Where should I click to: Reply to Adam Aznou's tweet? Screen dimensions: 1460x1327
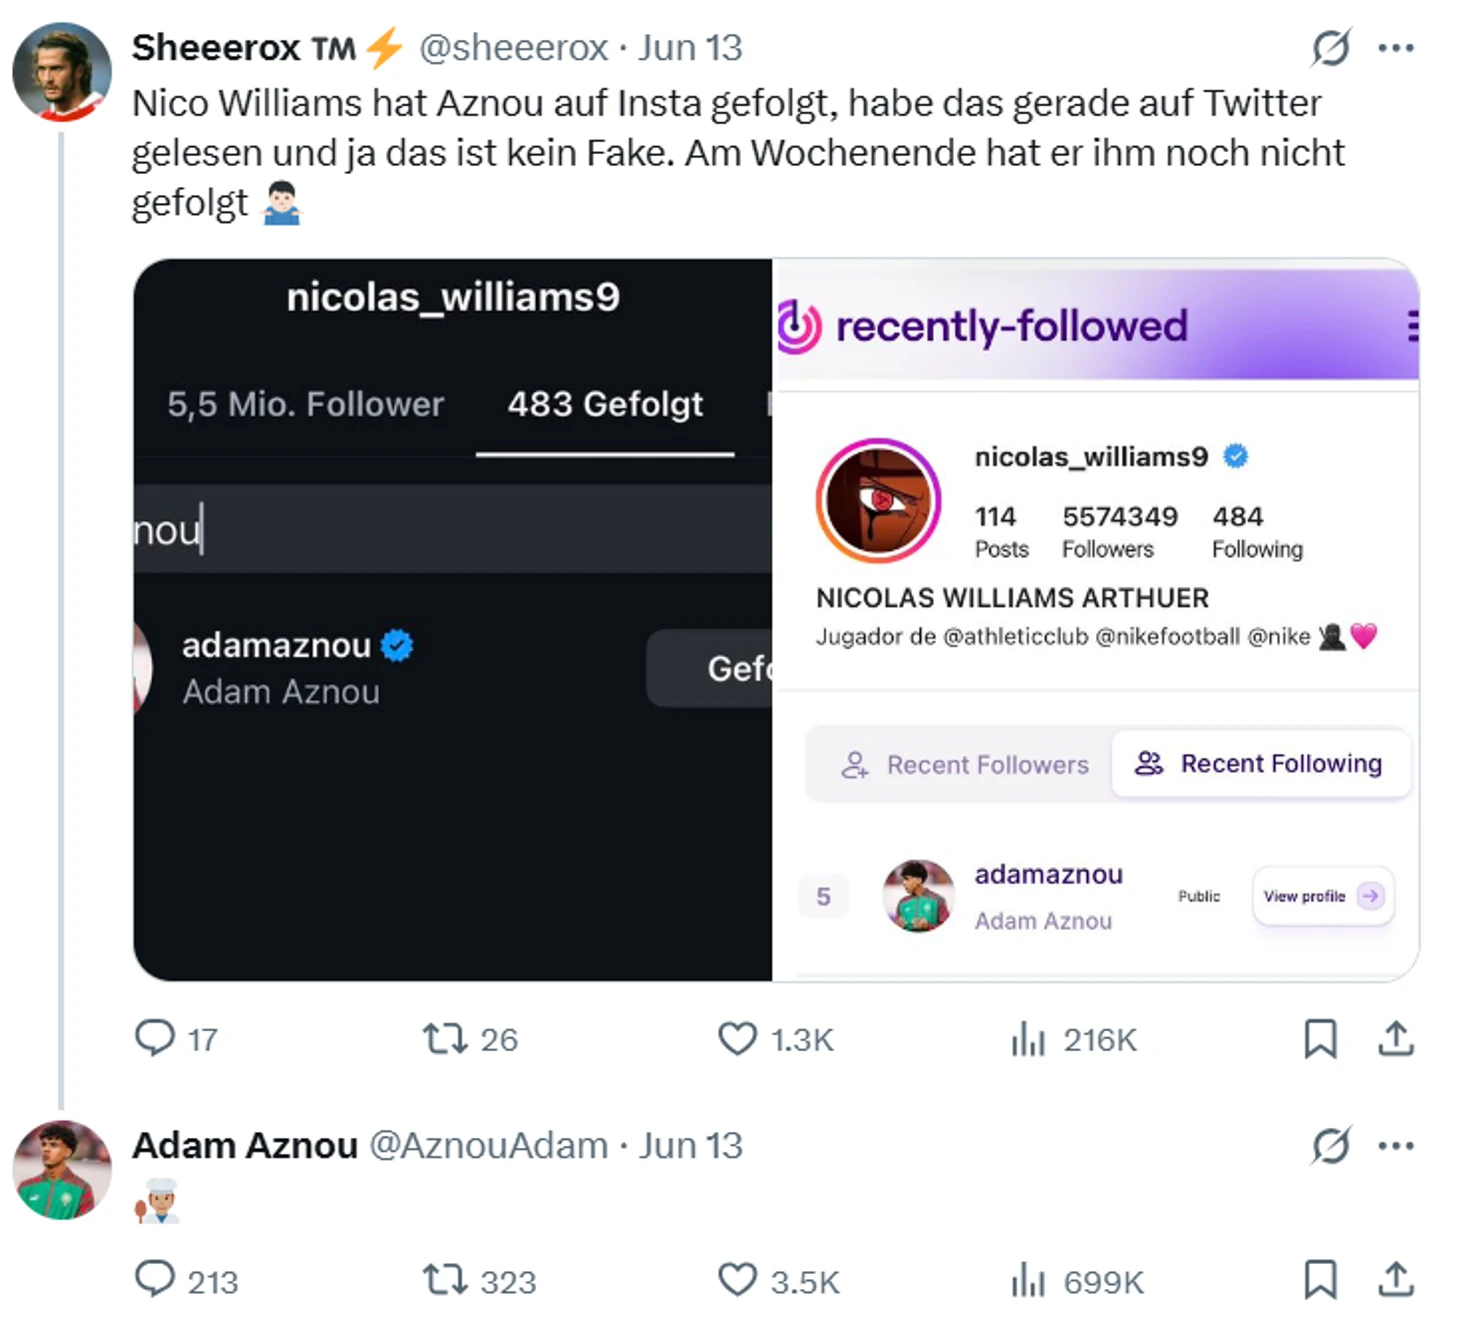(x=155, y=1280)
